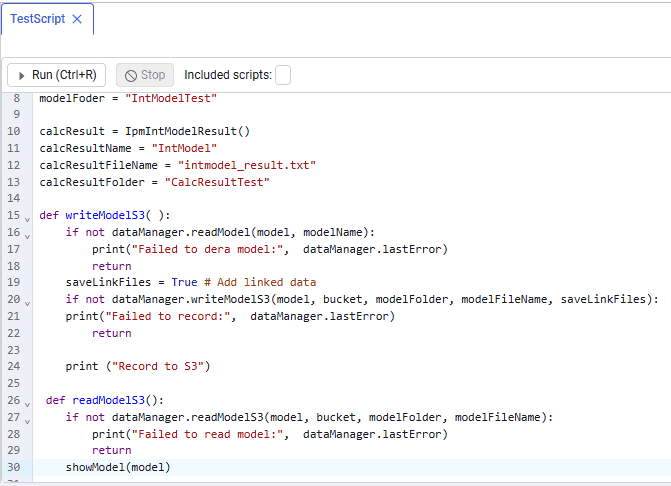The image size is (671, 486).
Task: Click the return statement on line 22
Action: click(112, 333)
